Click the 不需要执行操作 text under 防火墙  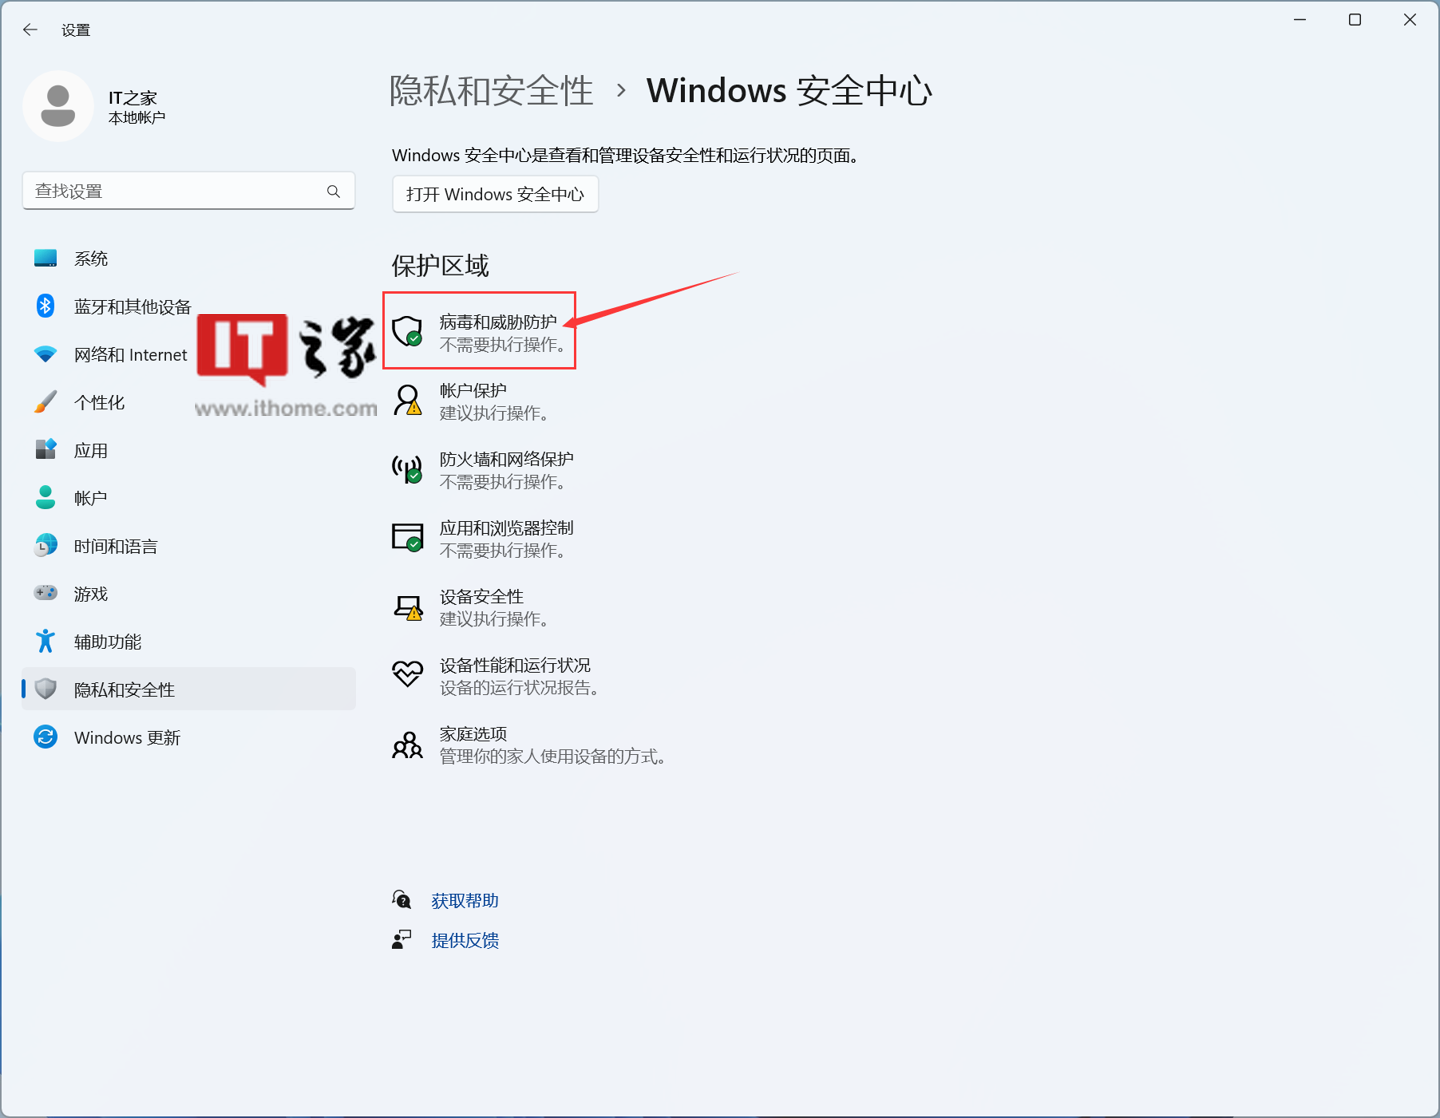pos(505,482)
